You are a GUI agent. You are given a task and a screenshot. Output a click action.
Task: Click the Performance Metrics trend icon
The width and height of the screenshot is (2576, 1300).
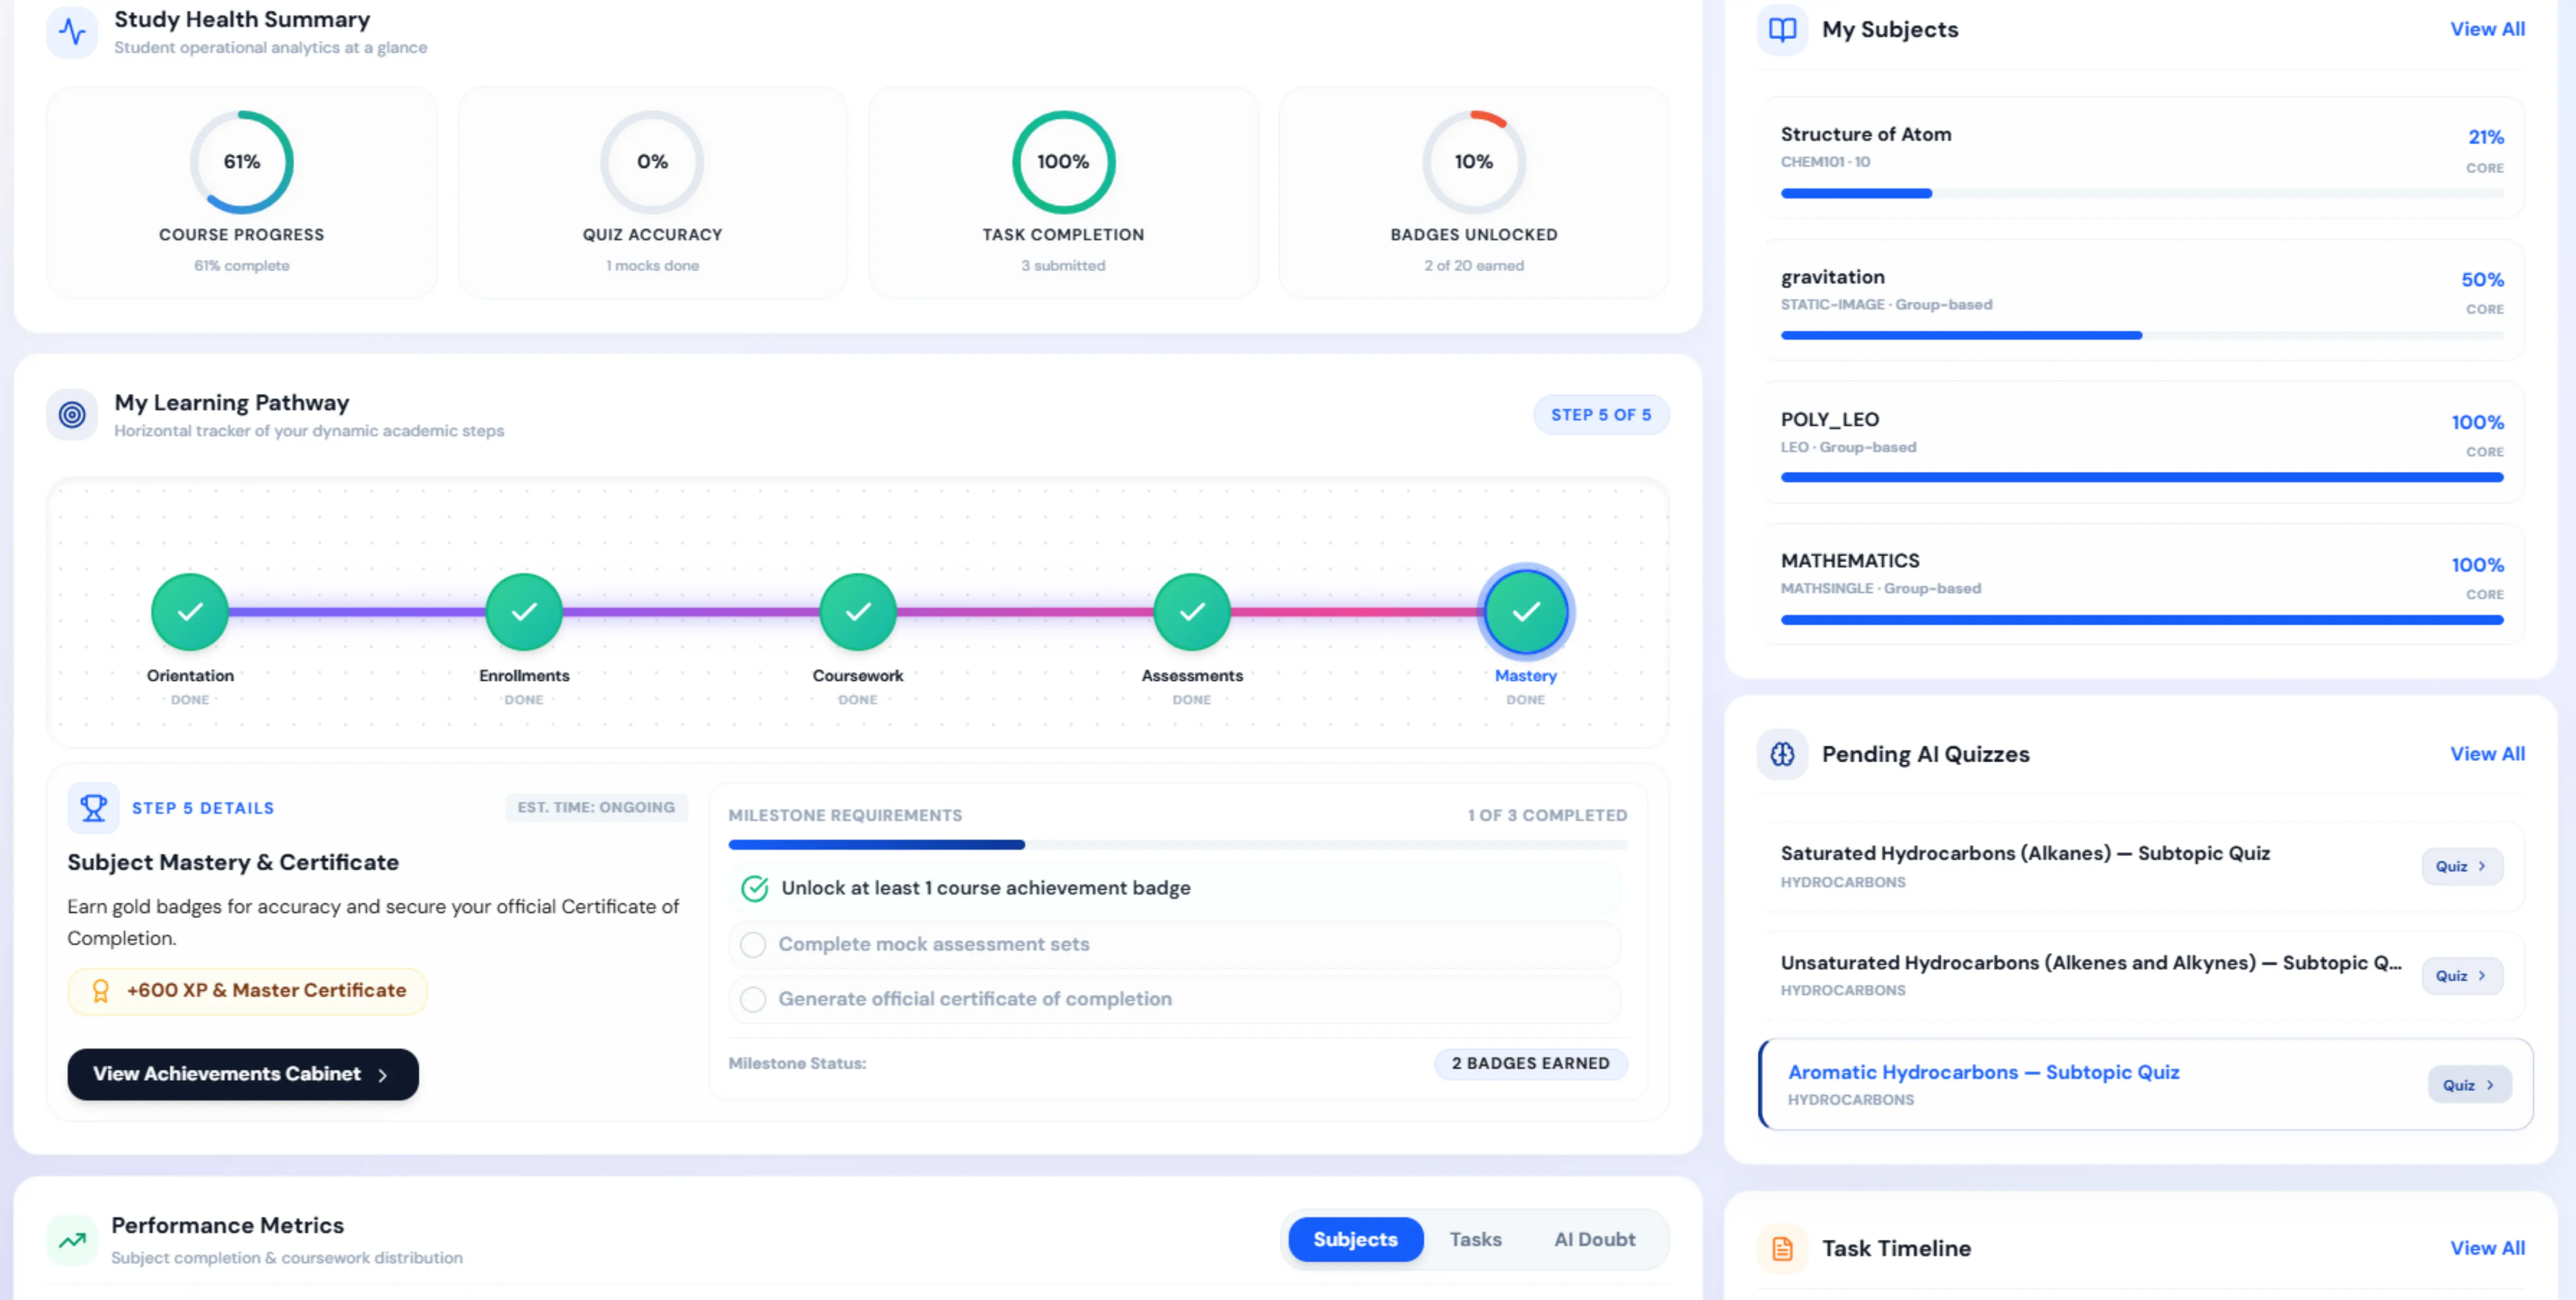click(x=72, y=1240)
